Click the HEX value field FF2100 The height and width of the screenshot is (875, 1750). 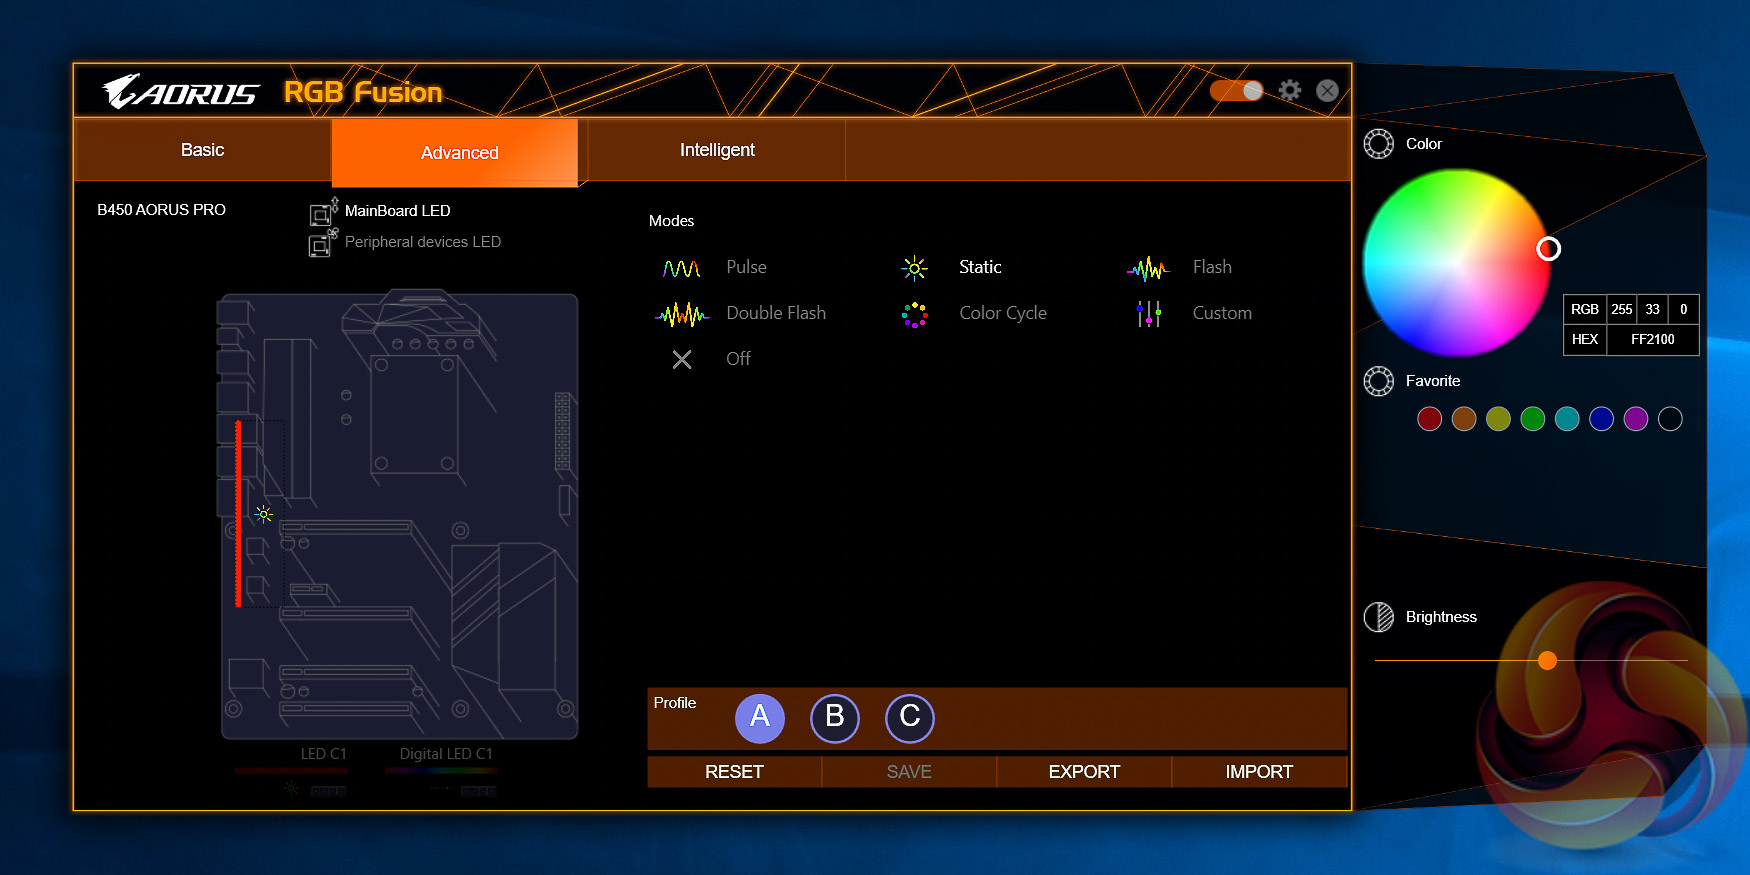click(x=1653, y=339)
